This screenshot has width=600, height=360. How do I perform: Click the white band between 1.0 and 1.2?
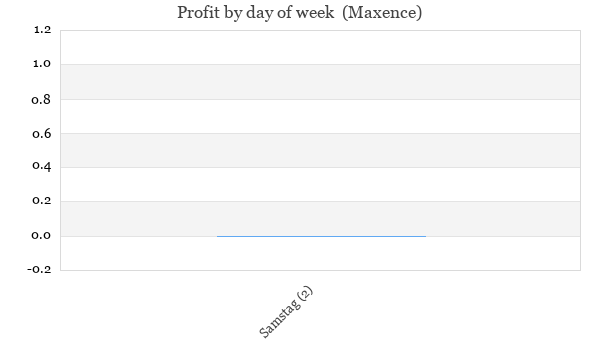pyautogui.click(x=321, y=47)
